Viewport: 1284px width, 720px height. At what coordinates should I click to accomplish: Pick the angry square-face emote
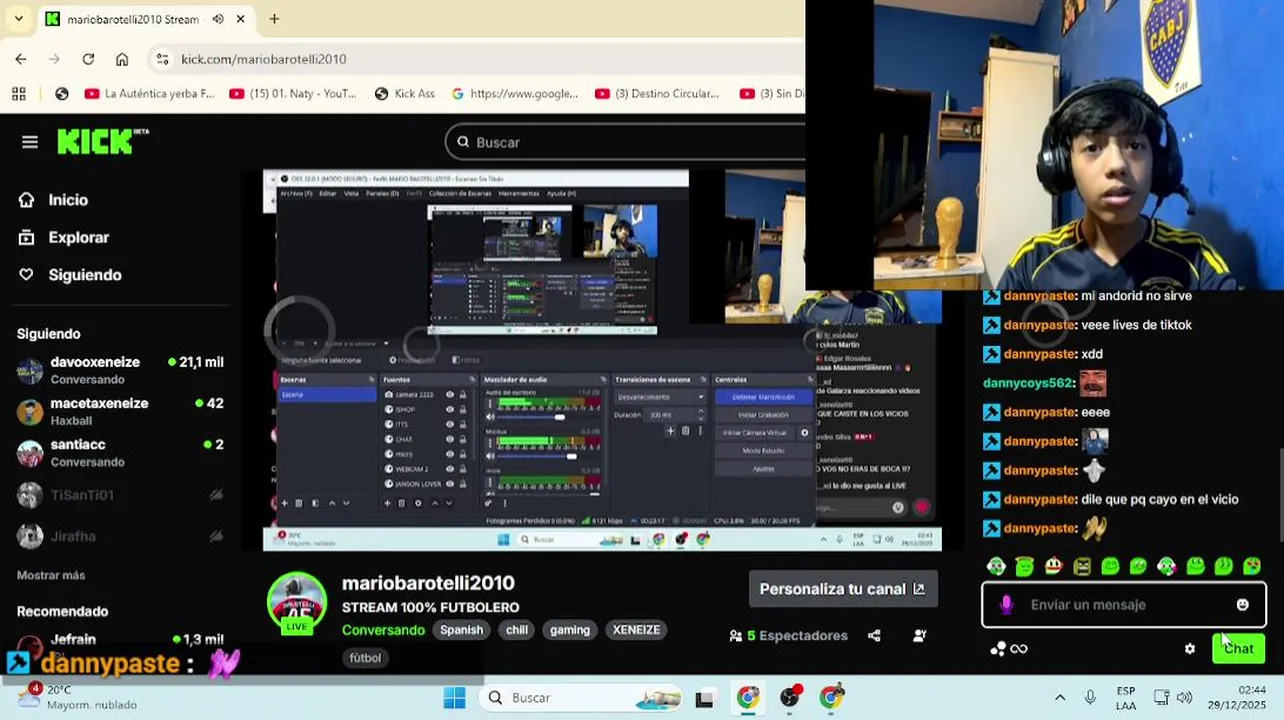point(1082,566)
